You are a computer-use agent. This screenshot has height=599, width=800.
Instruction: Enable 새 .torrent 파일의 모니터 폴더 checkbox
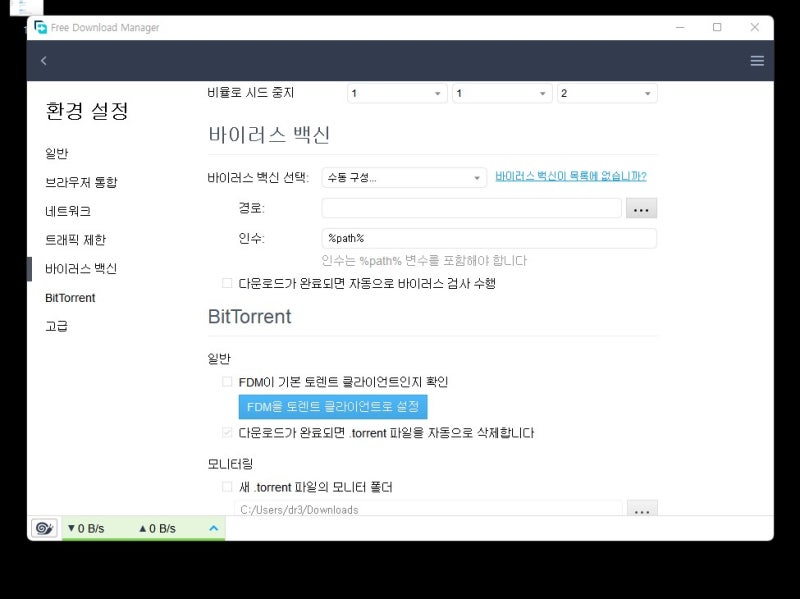click(227, 487)
